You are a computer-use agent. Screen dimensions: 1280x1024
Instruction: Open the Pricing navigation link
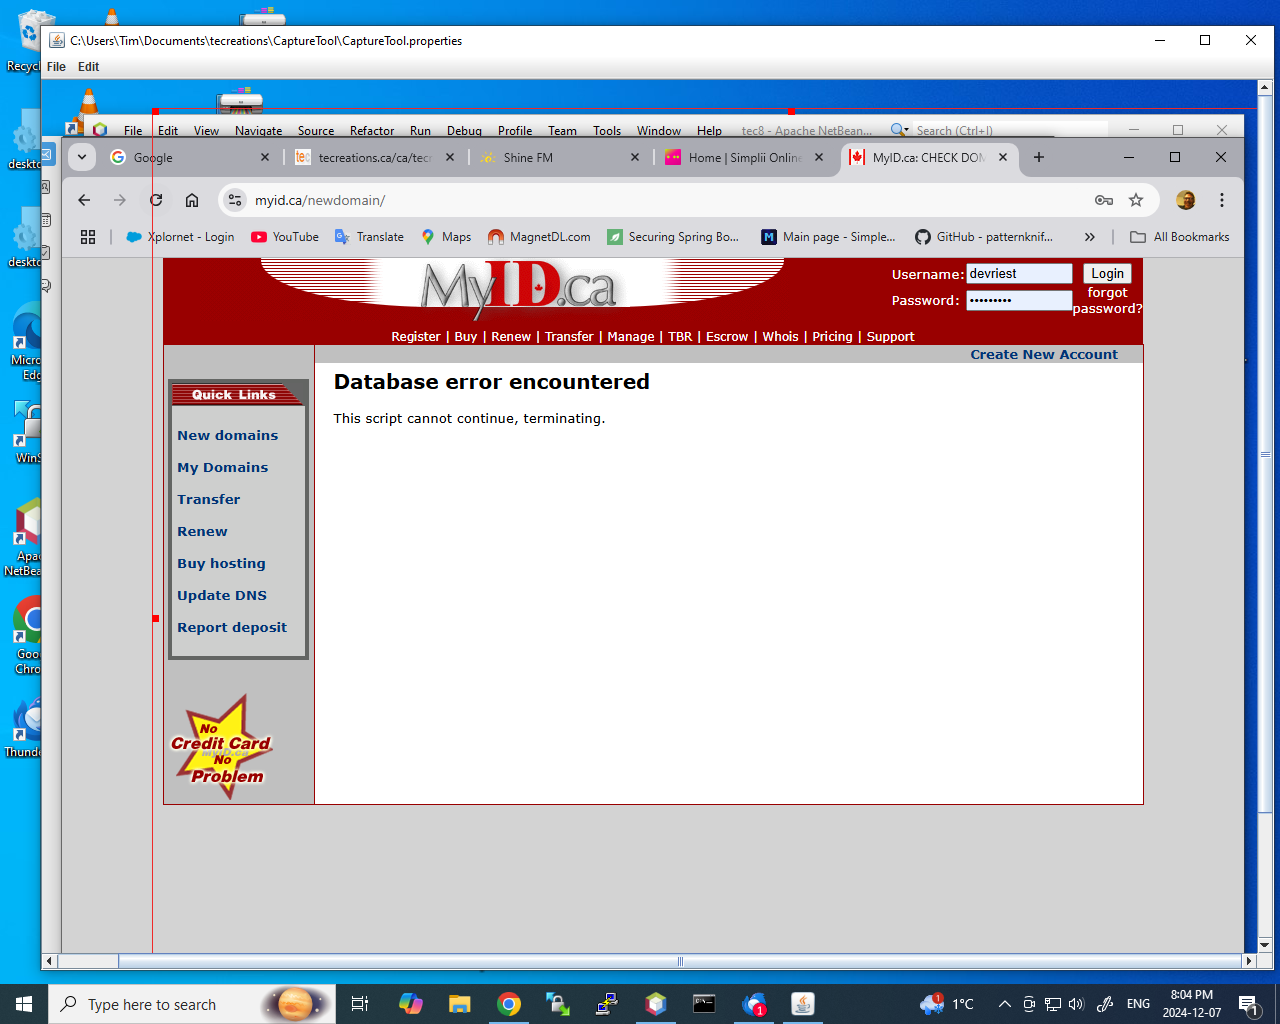[832, 337]
